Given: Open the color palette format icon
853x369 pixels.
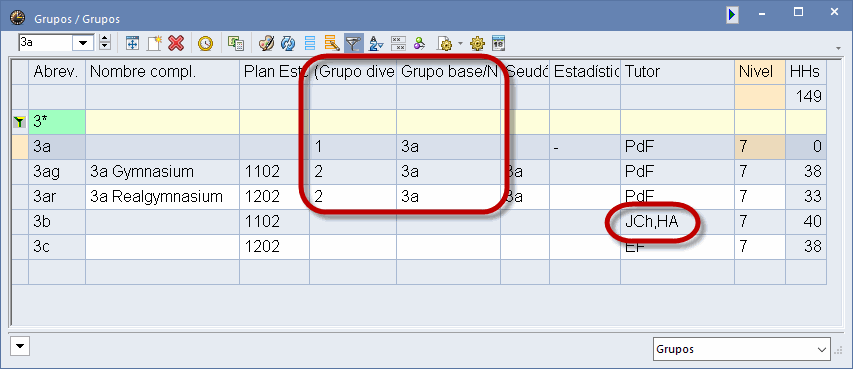Looking at the screenshot, I should click(x=266, y=43).
